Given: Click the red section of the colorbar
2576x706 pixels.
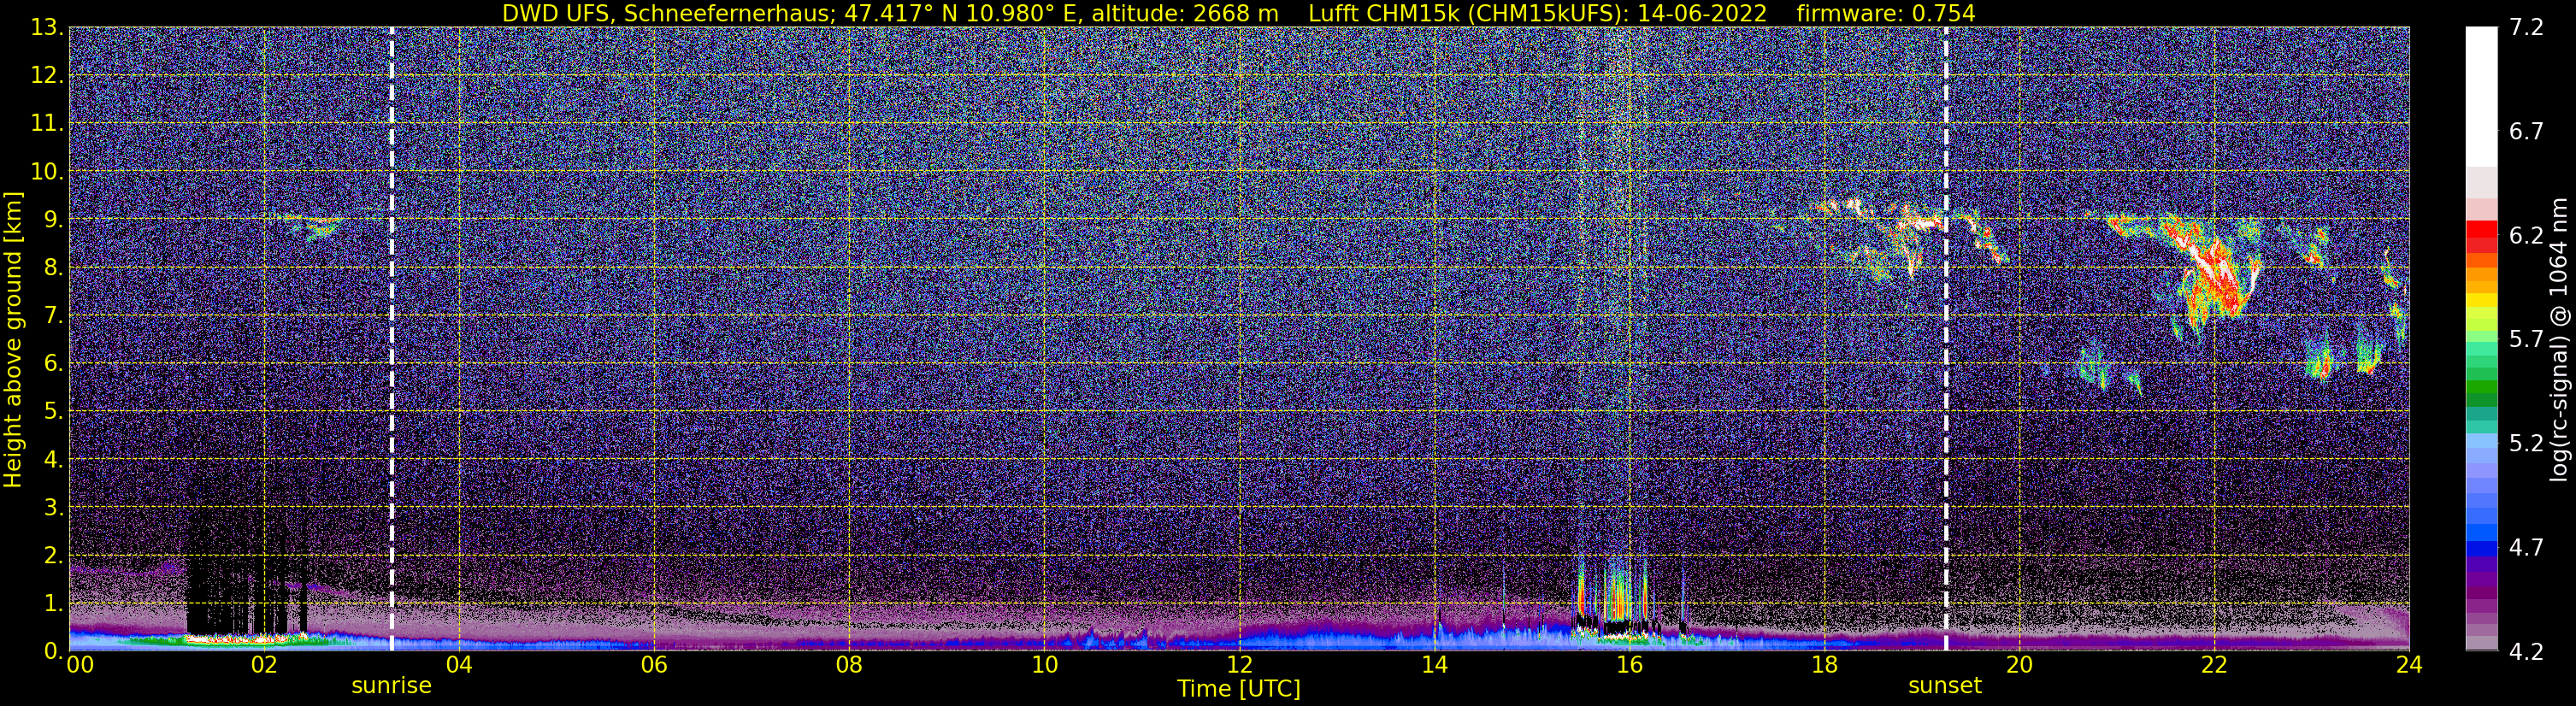Looking at the screenshot, I should click(x=2481, y=236).
